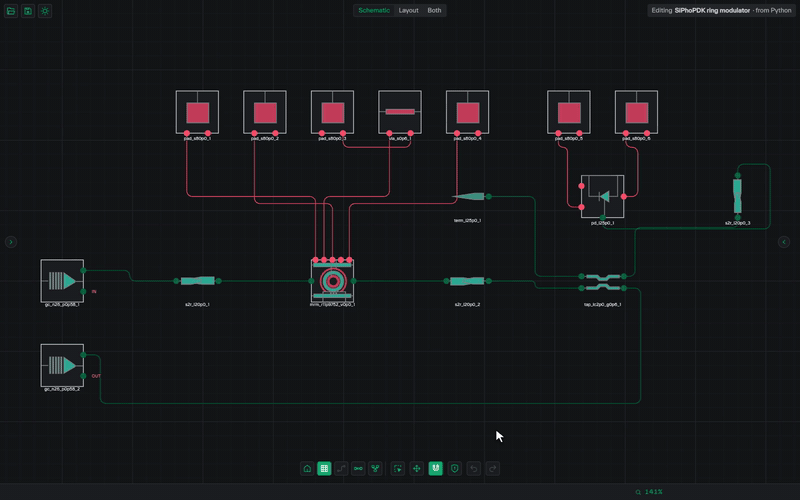Screen dimensions: 800x500
Task: Click the pd_l25p0_1 label text
Action: tap(603, 223)
